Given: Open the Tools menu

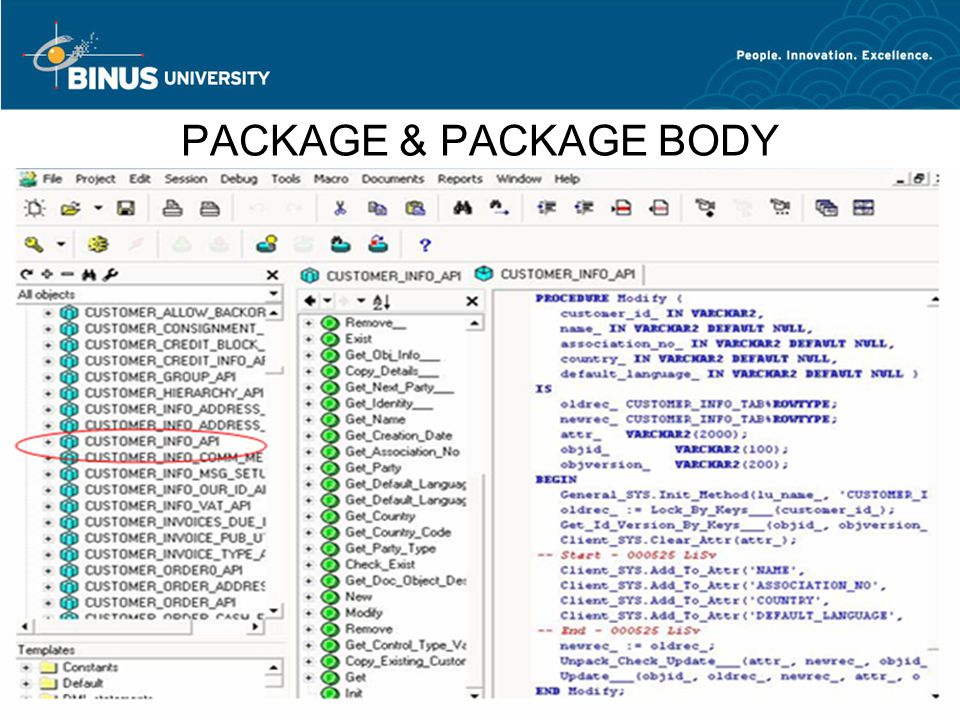Looking at the screenshot, I should [x=285, y=179].
